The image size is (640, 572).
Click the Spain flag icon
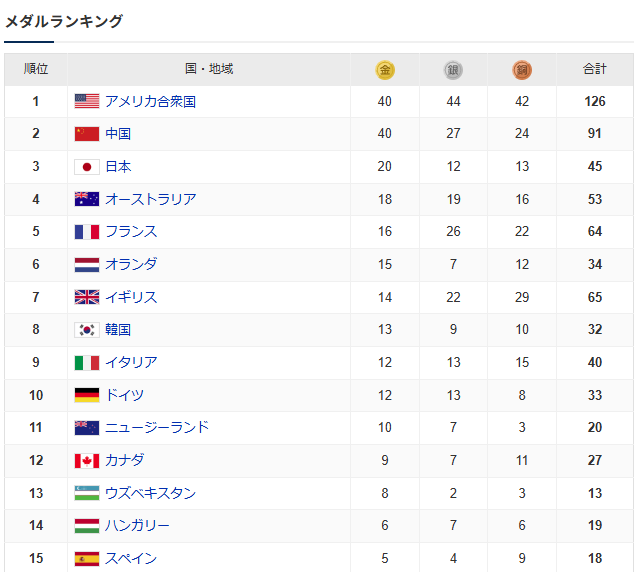tap(87, 559)
